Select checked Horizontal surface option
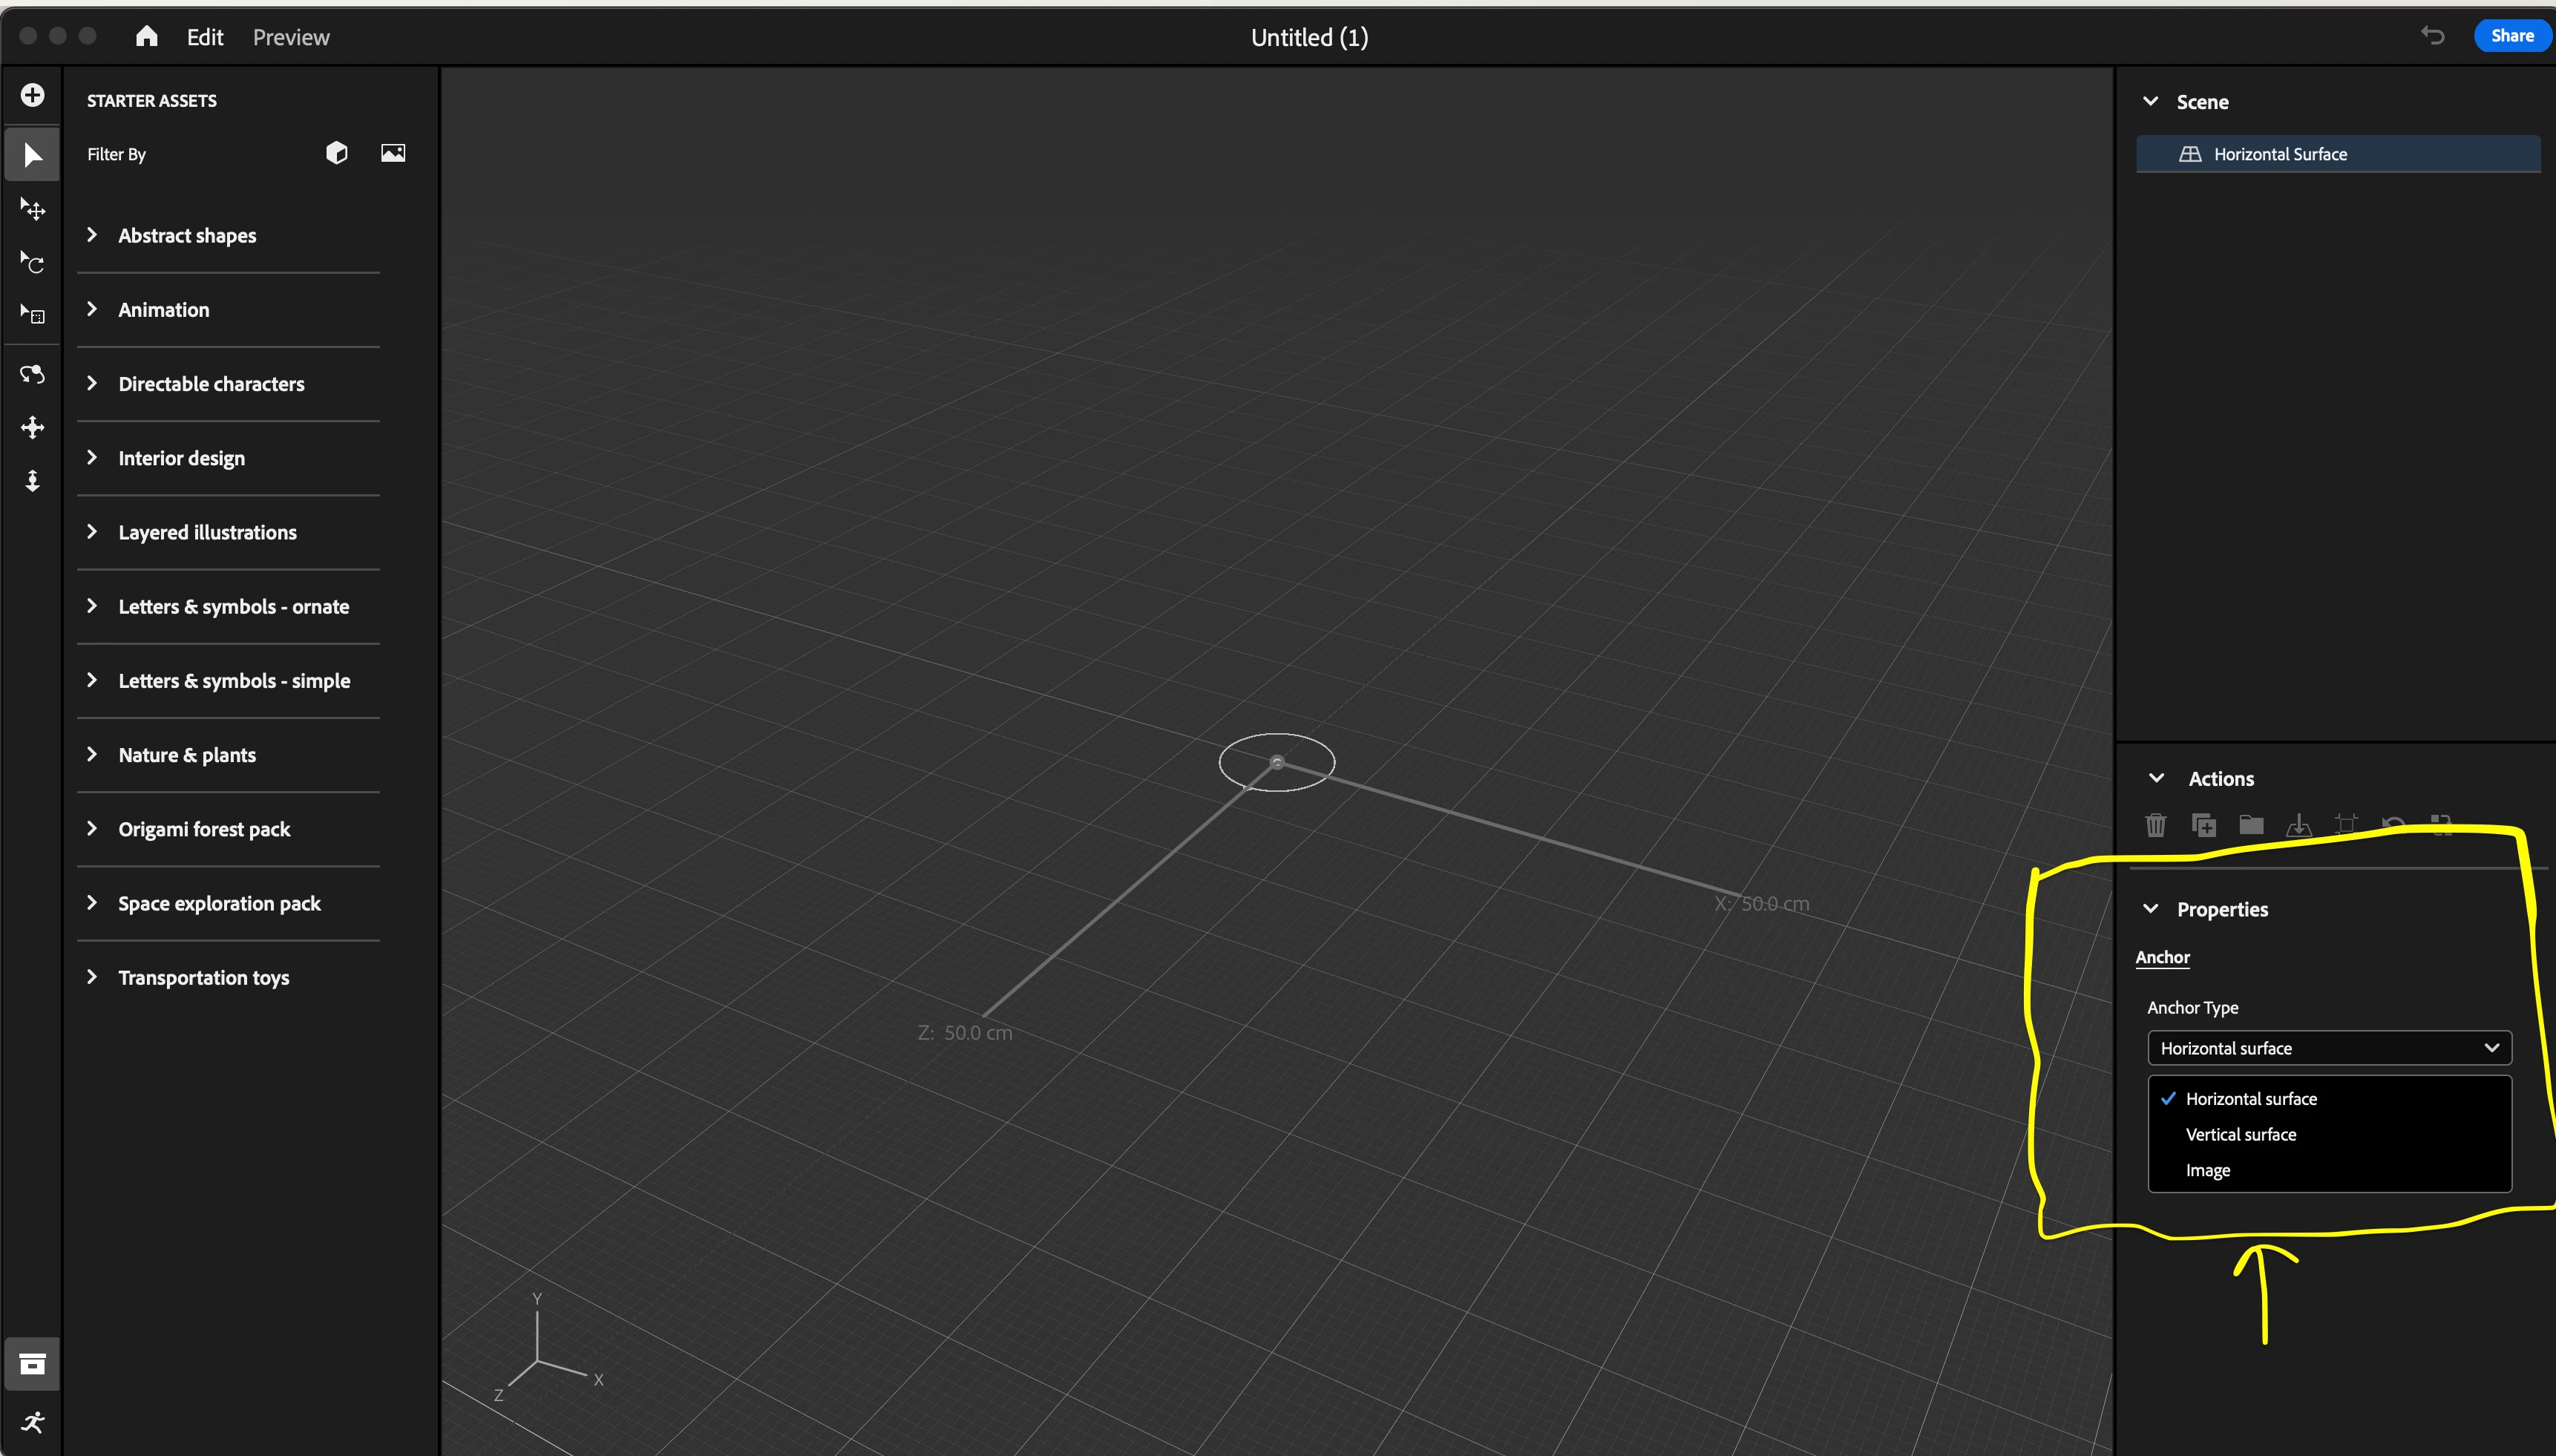Image resolution: width=2556 pixels, height=1456 pixels. tap(2250, 1098)
